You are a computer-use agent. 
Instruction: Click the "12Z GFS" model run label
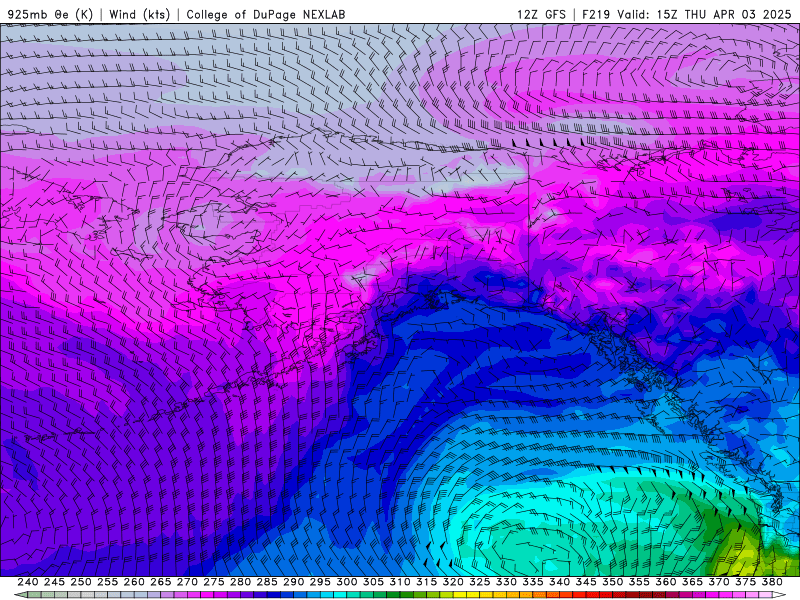pos(541,14)
